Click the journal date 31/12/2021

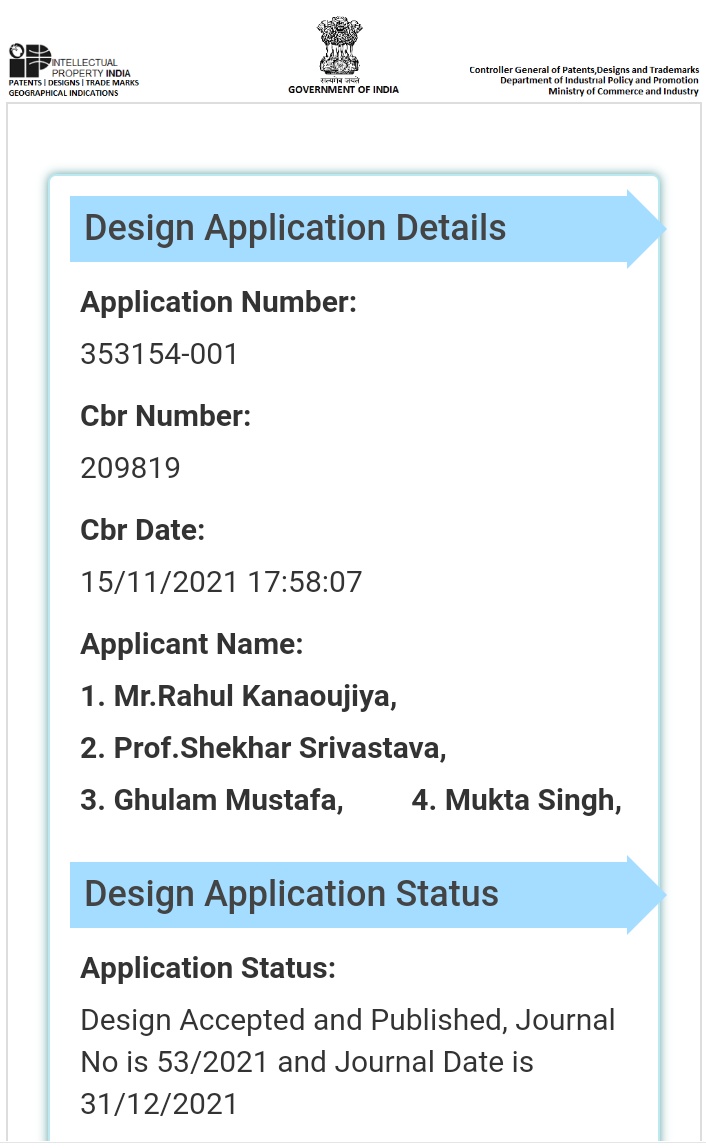coord(159,1105)
